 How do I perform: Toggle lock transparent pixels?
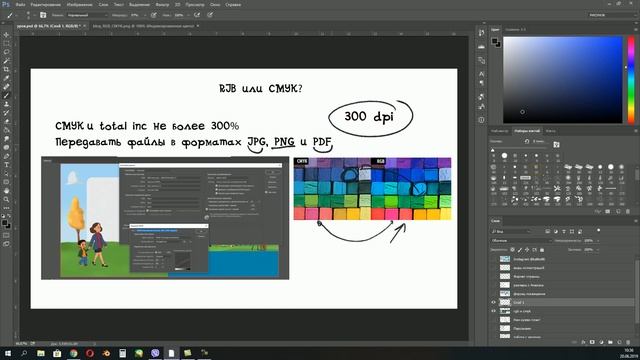[x=513, y=249]
